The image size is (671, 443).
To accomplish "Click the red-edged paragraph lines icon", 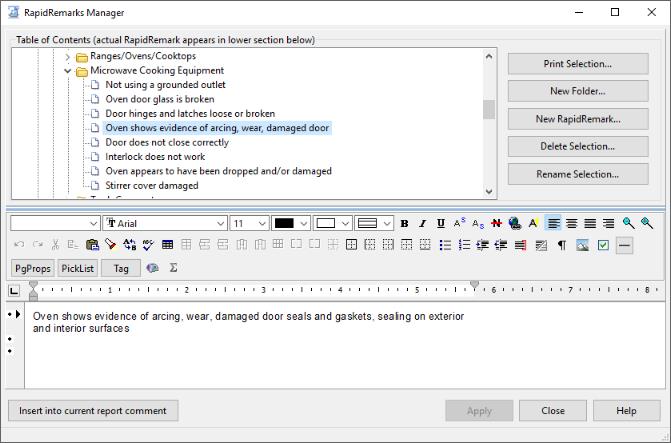I will pos(520,245).
